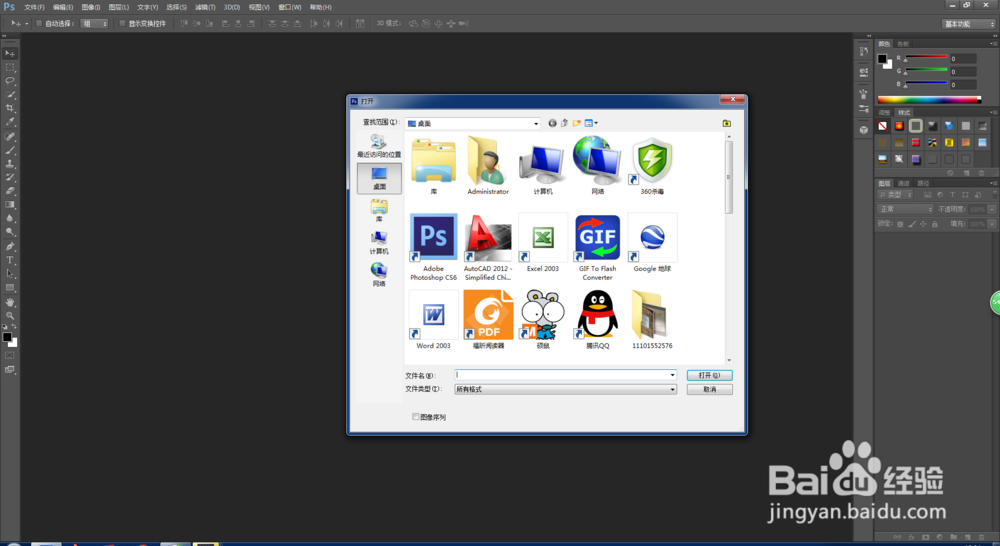The height and width of the screenshot is (546, 1000).
Task: Switch to the 色板 tab
Action: 902,44
